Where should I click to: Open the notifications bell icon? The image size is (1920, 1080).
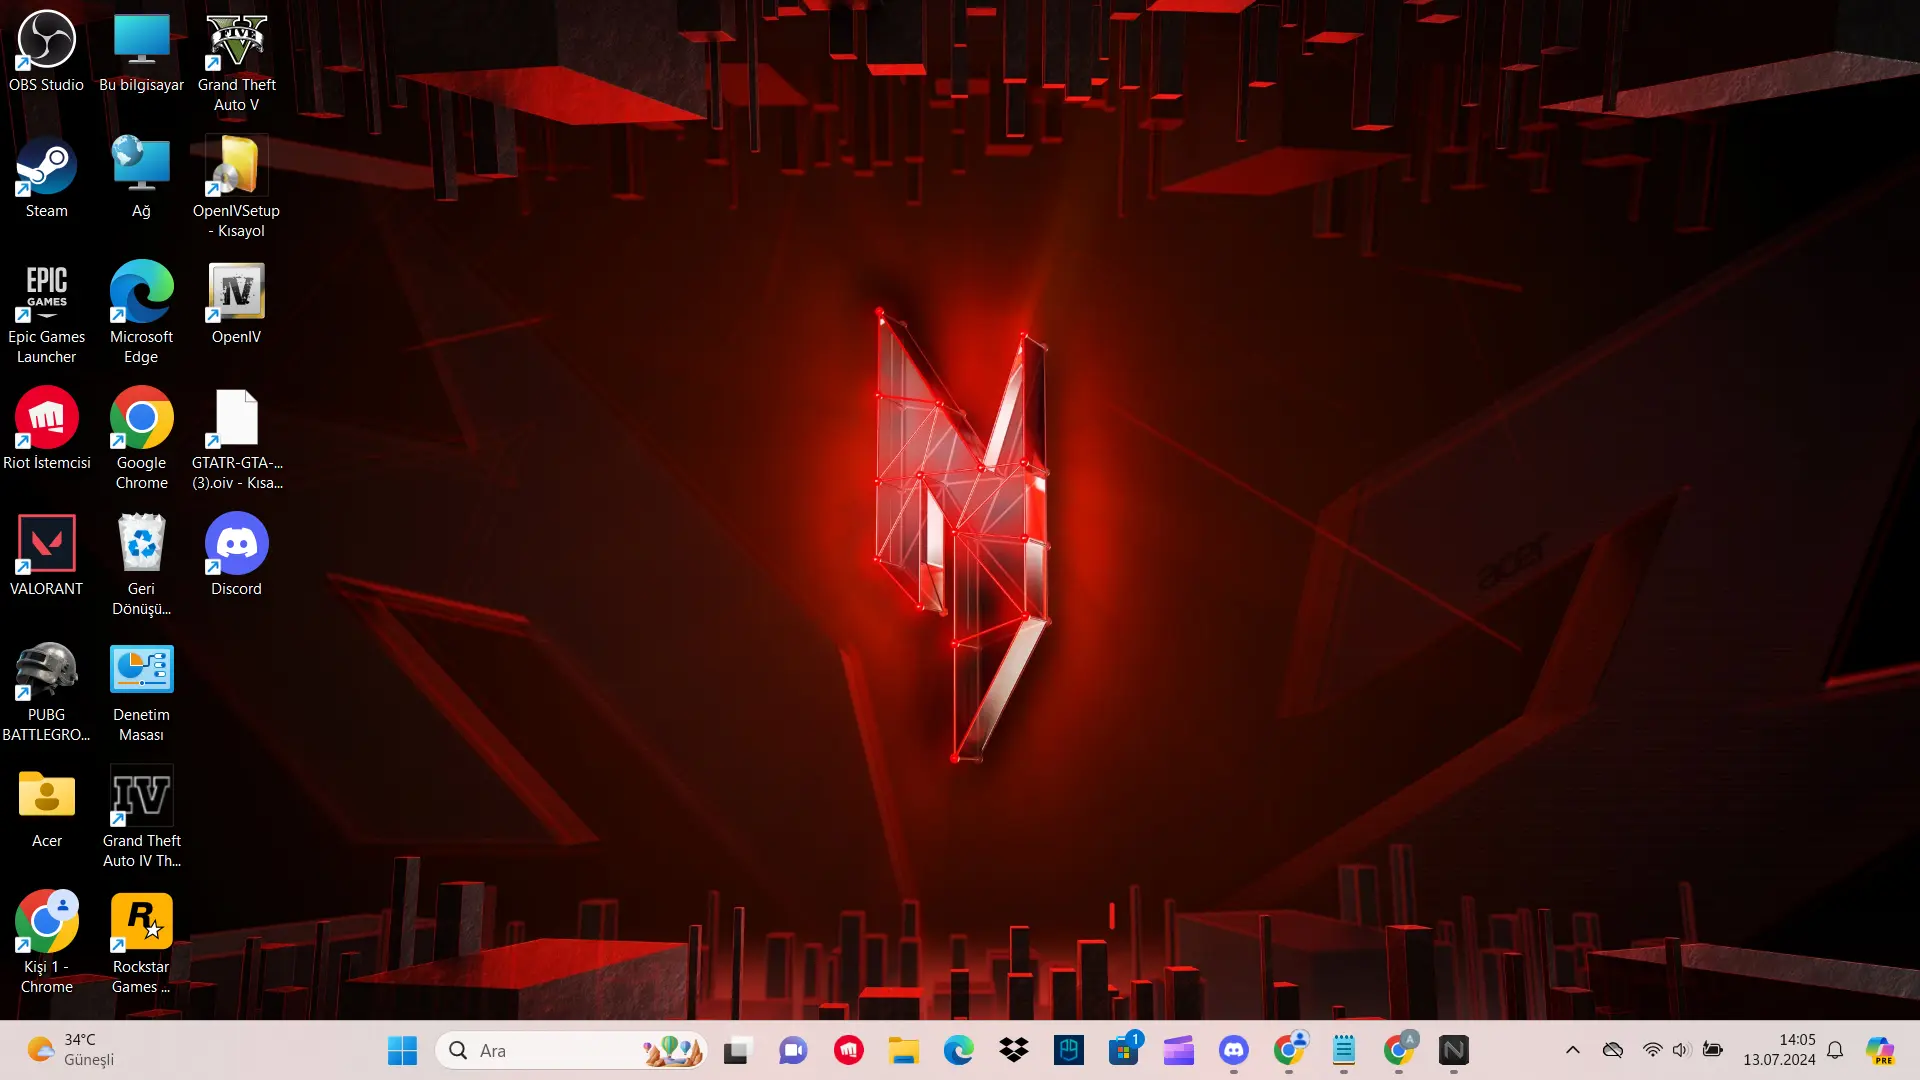(1835, 1050)
